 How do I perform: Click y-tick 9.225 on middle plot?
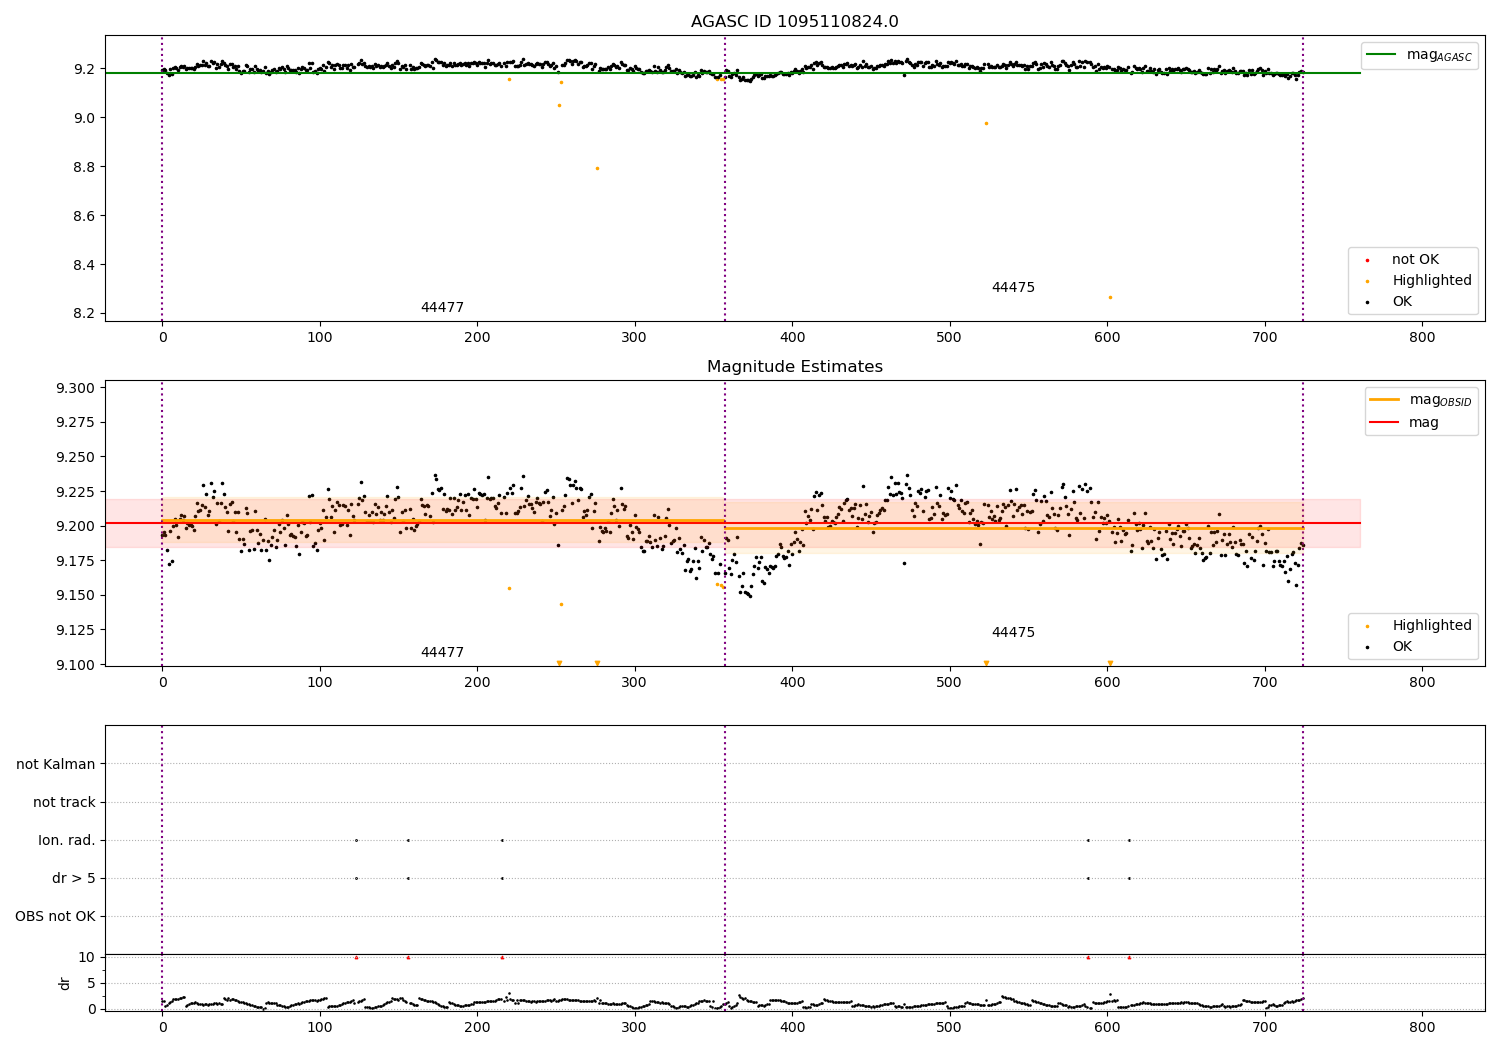tap(76, 492)
